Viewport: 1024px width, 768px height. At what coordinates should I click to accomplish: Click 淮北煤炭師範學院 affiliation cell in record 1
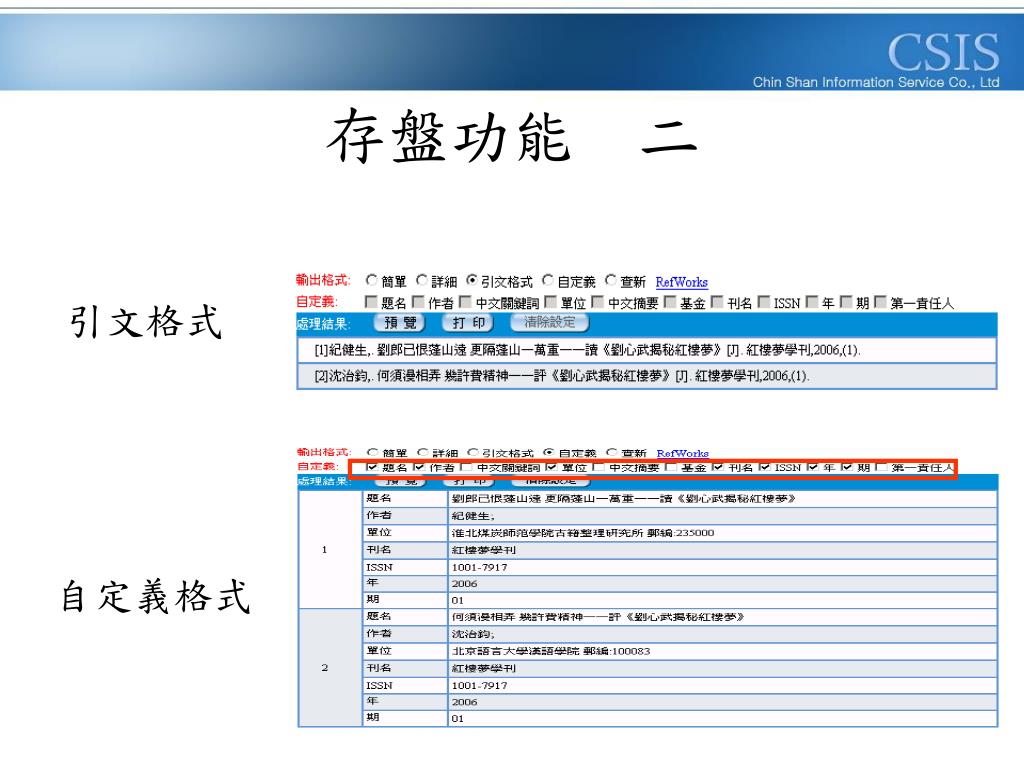(x=722, y=533)
